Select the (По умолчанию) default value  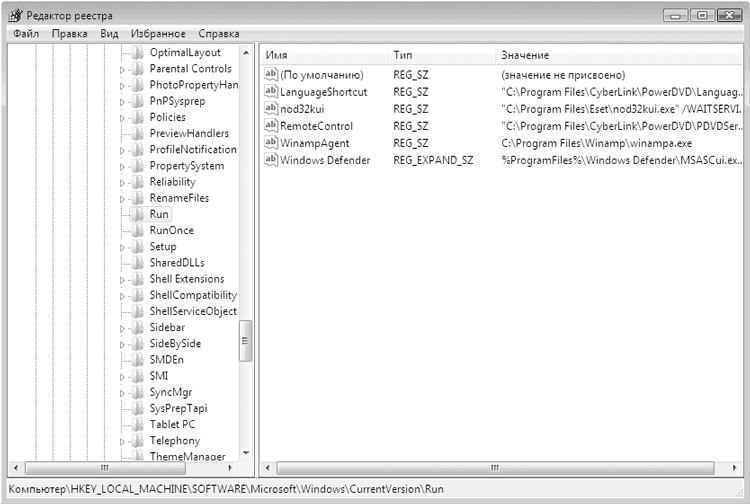[321, 75]
